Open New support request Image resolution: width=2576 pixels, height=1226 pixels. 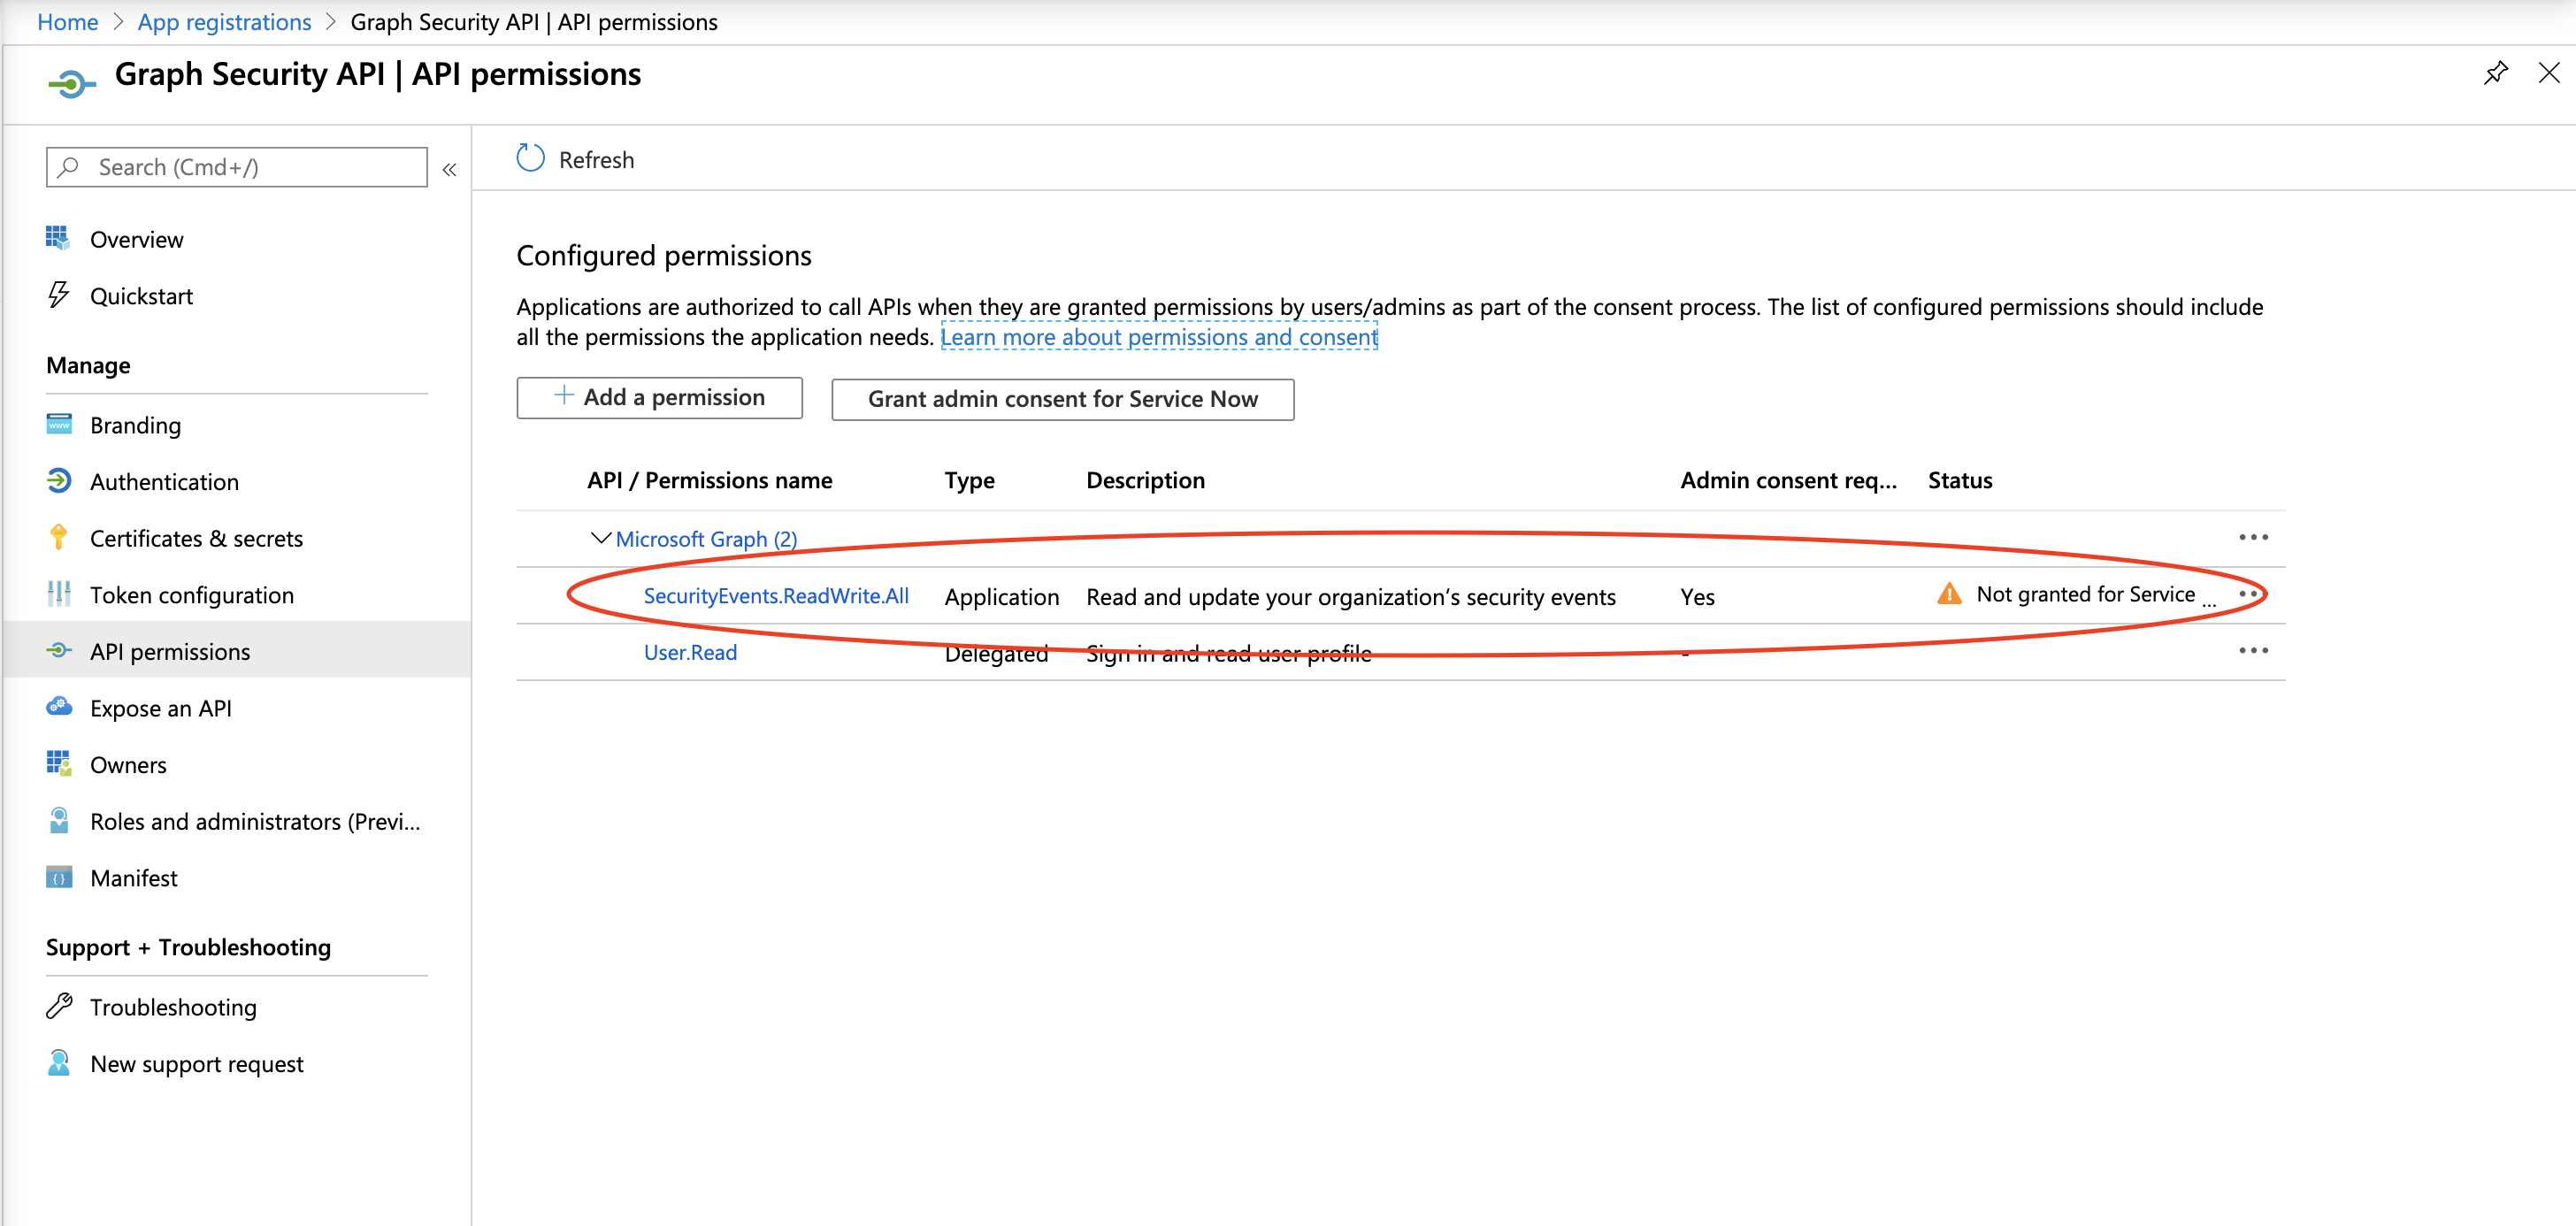pos(197,1063)
